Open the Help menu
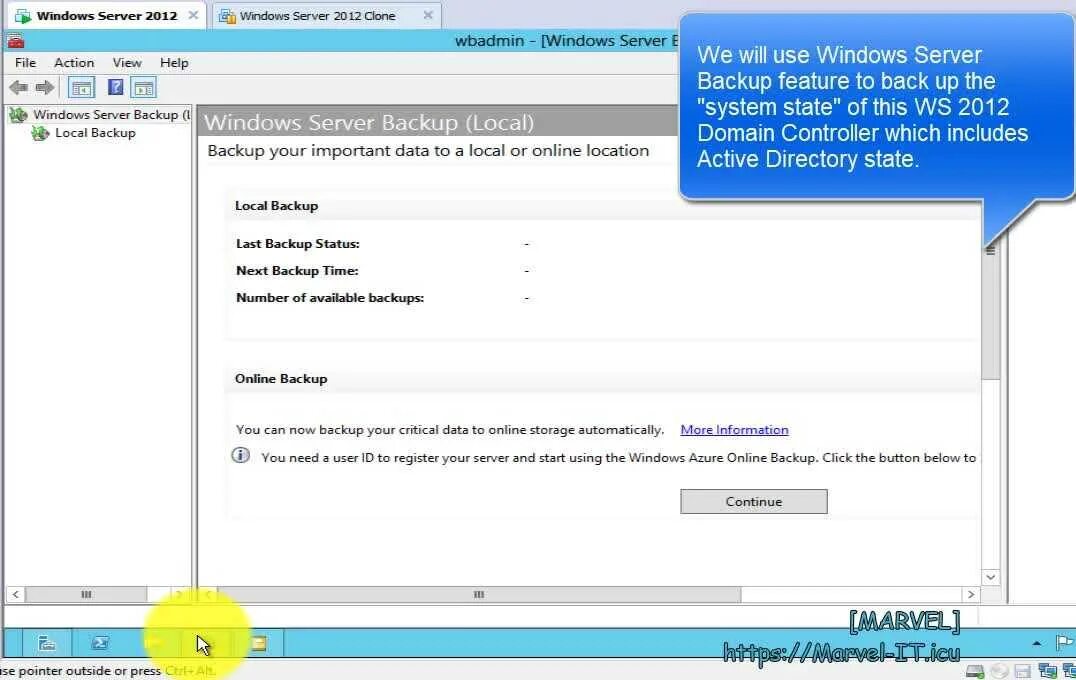This screenshot has width=1076, height=680. tap(174, 62)
